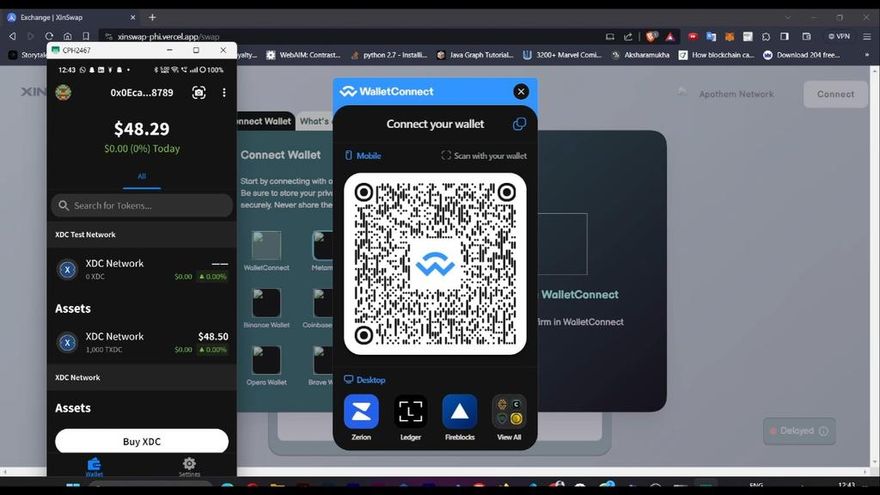Open the XDC Network 0 XDC row

tap(141, 269)
